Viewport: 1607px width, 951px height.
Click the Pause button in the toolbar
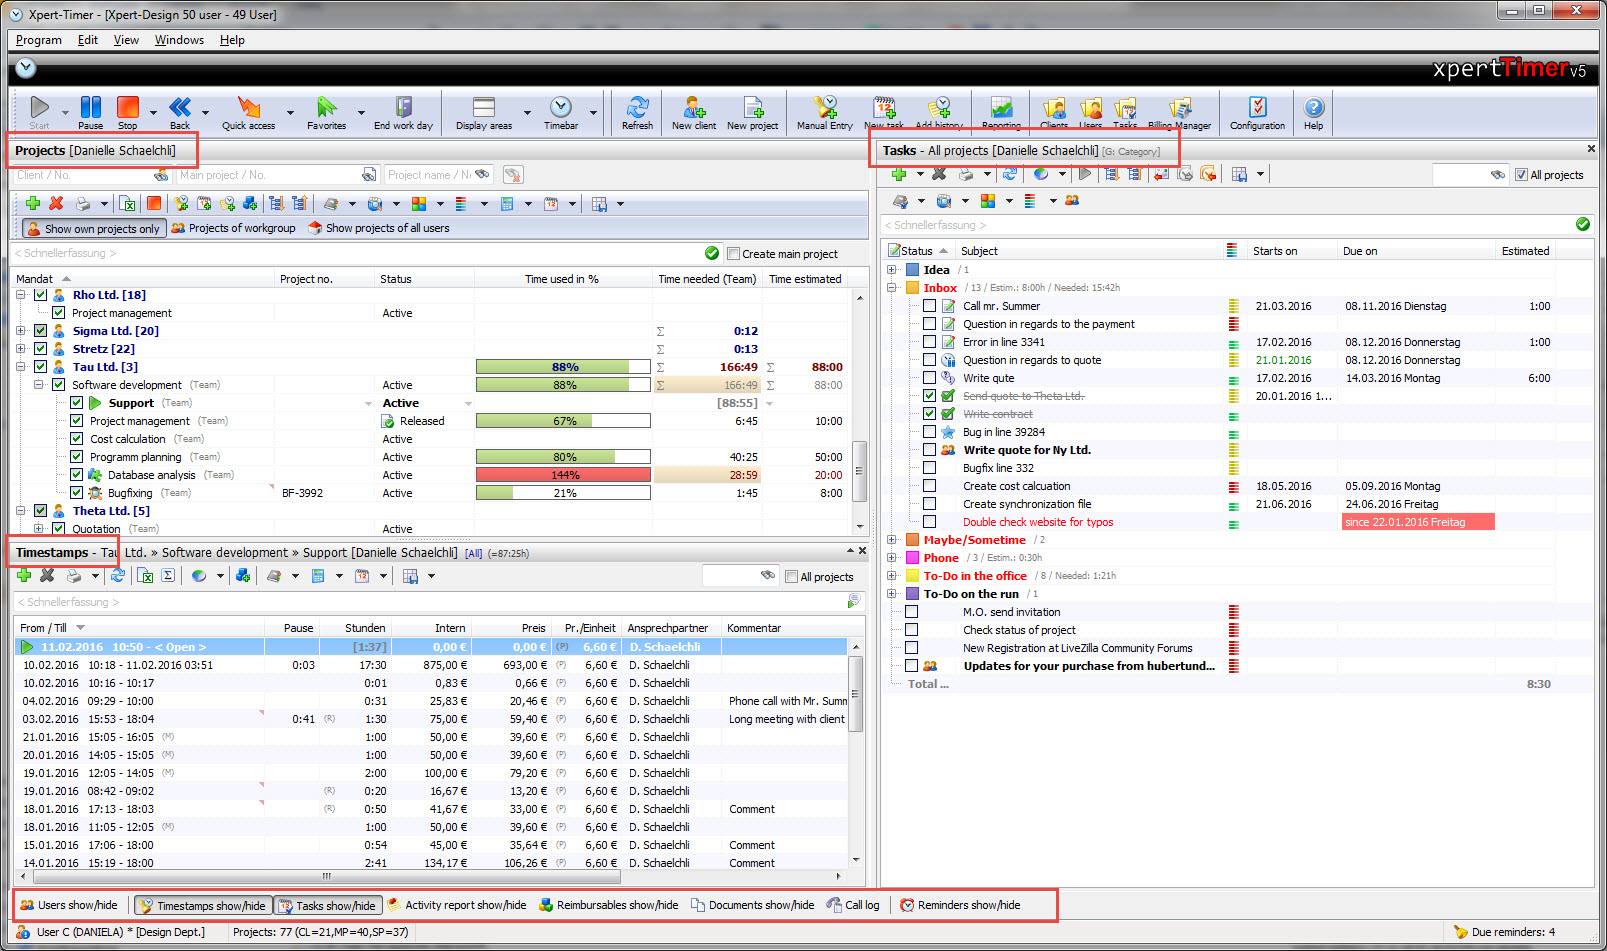click(90, 110)
